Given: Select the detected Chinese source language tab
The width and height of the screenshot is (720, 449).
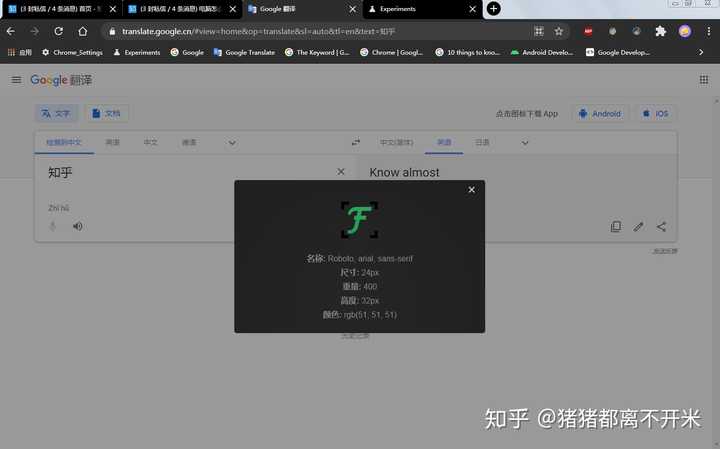Looking at the screenshot, I should 64,142.
